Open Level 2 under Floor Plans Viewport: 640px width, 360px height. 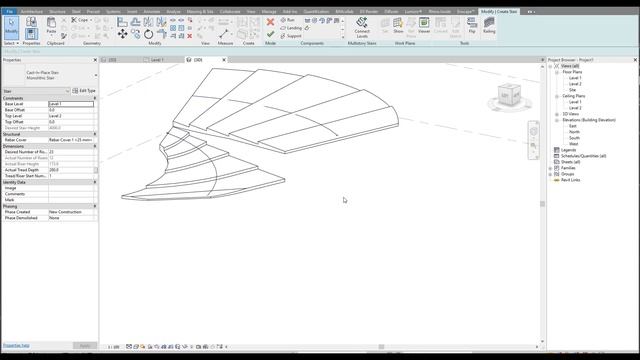coord(575,84)
